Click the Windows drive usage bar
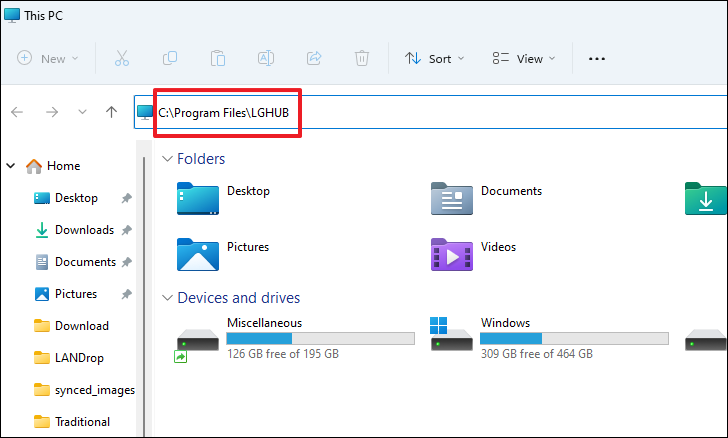 (574, 339)
